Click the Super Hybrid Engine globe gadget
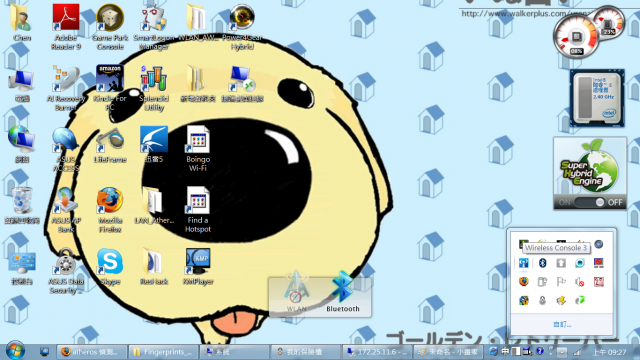 (590, 167)
